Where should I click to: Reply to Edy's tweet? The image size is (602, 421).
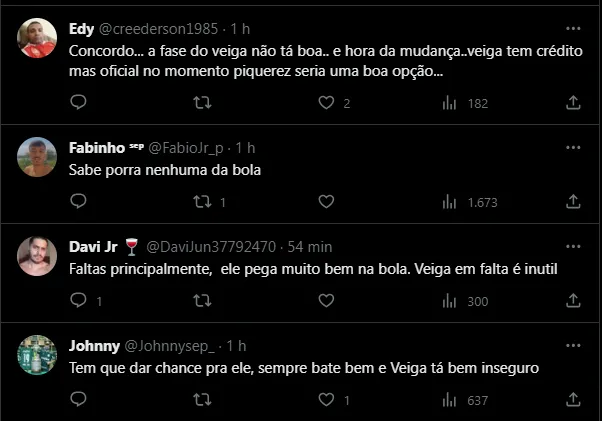77,102
